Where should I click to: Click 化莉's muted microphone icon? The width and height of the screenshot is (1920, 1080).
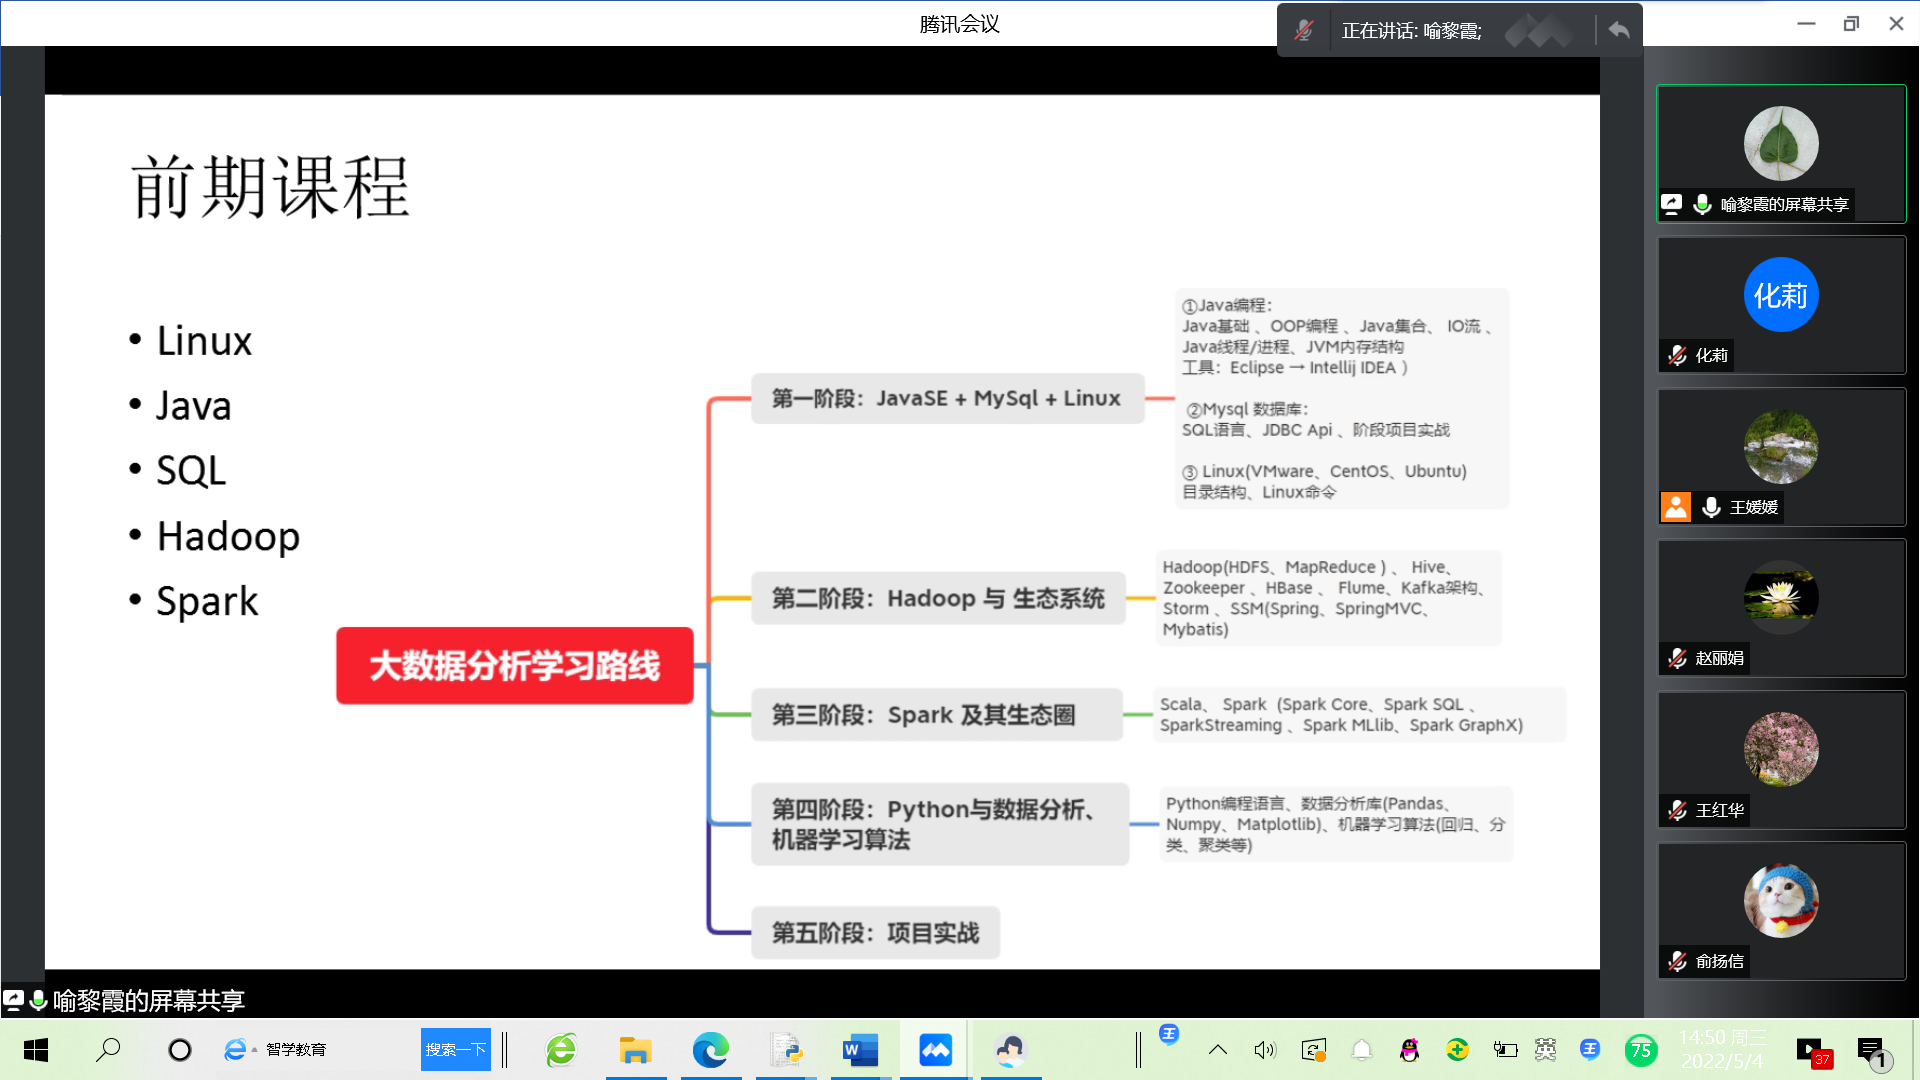(x=1678, y=355)
